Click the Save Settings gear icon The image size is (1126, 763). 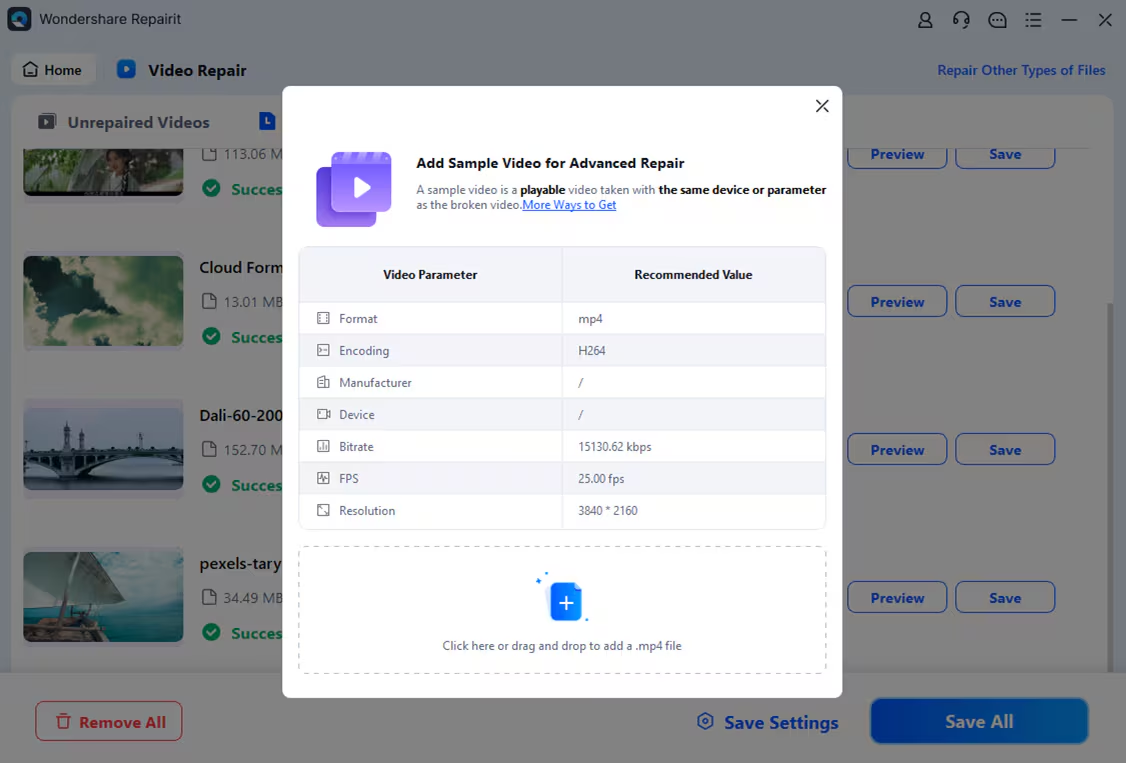705,722
